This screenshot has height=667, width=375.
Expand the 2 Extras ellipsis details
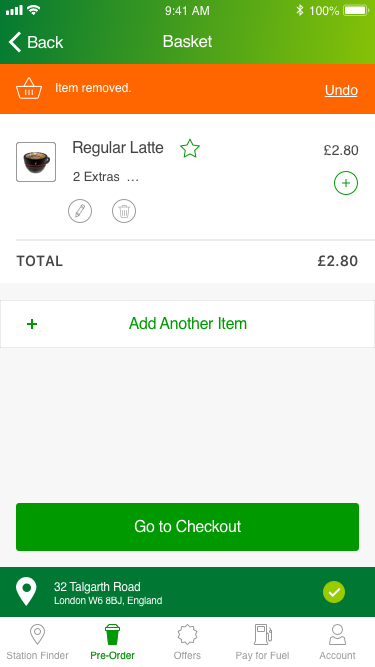coord(133,177)
